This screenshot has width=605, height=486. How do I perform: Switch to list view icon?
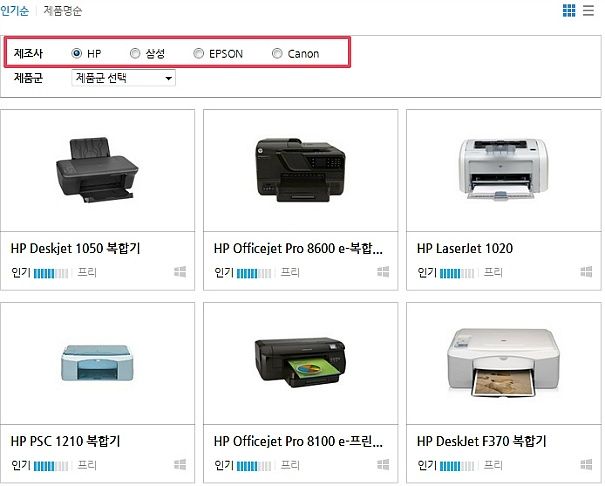(x=588, y=10)
